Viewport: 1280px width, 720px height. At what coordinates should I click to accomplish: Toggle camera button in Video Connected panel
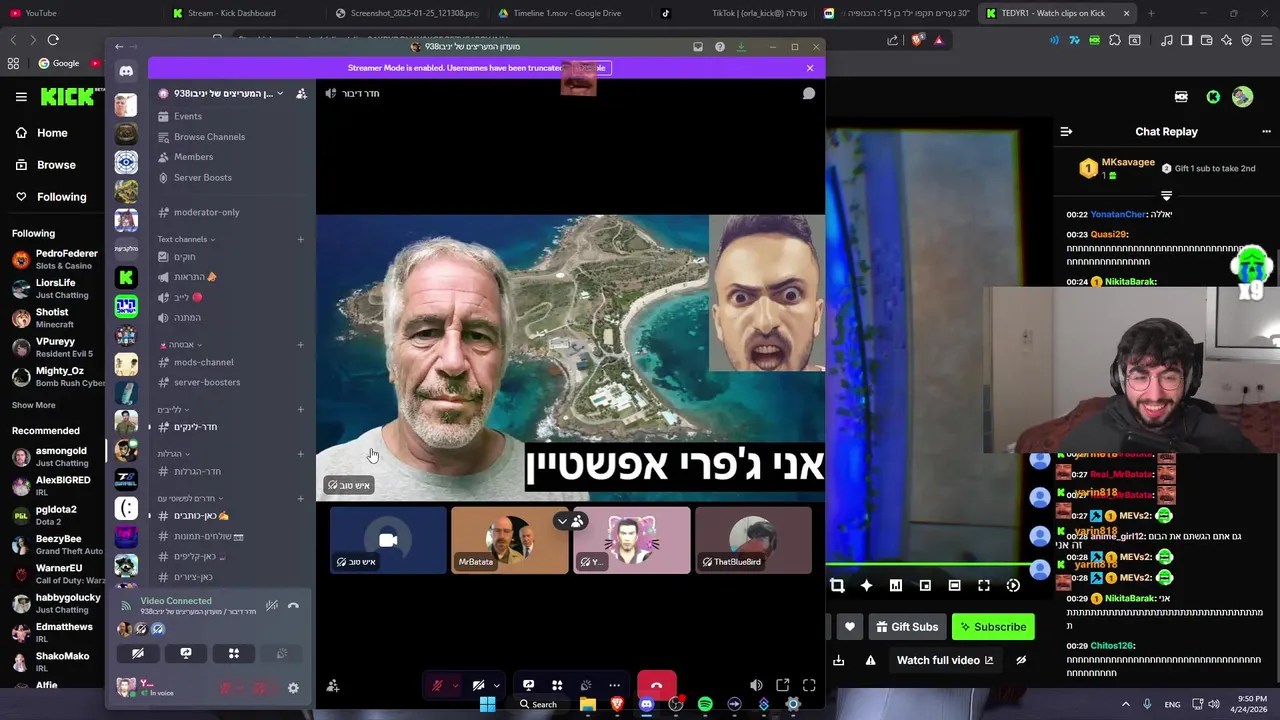138,653
